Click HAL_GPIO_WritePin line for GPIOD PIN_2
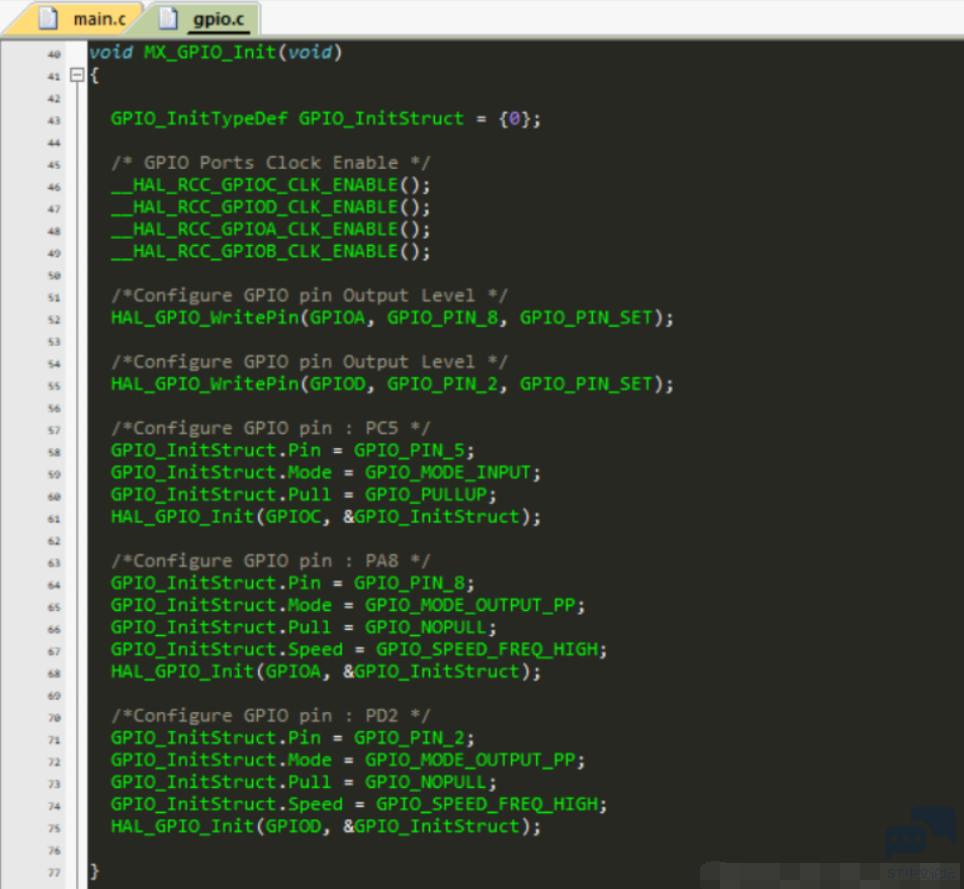This screenshot has width=964, height=889. click(392, 384)
